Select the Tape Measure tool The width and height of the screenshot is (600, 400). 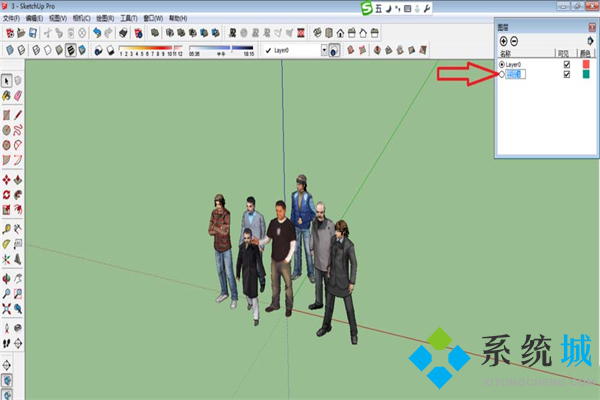[7, 229]
